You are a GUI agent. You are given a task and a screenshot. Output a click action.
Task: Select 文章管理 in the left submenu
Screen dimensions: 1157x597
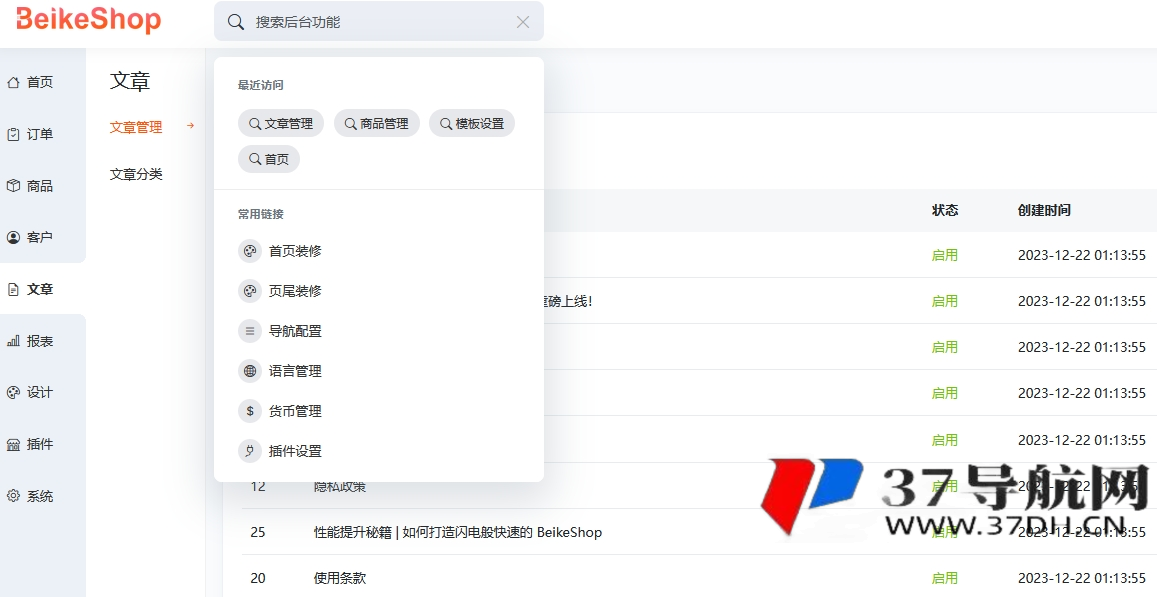tap(135, 127)
